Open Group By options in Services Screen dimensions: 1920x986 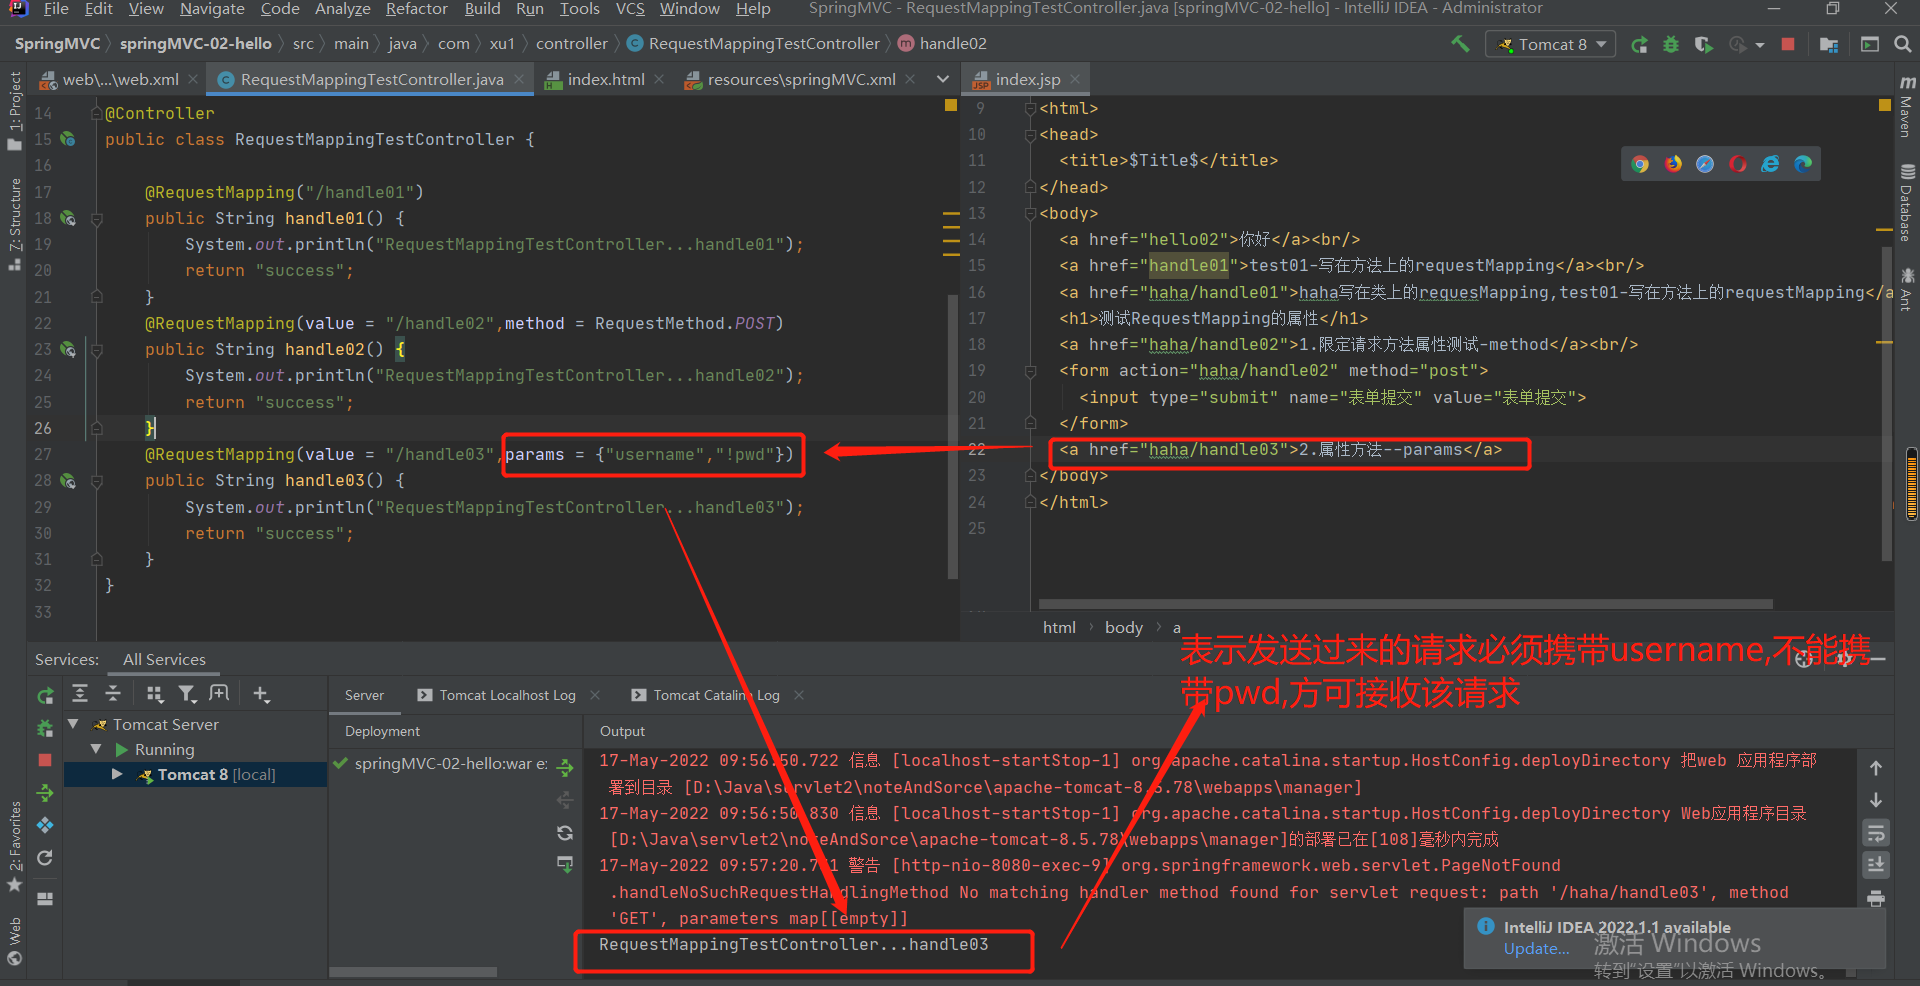click(154, 693)
